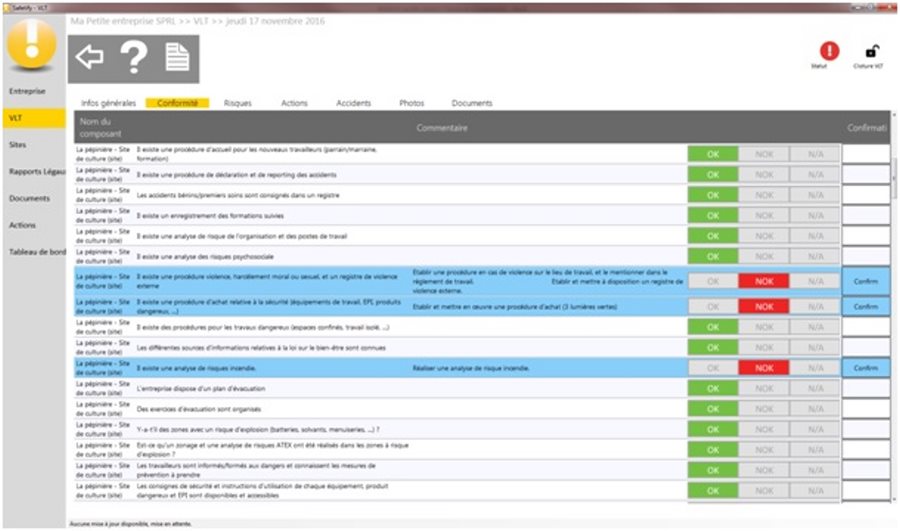Open the Accidents tab
900x531 pixels.
coord(353,103)
